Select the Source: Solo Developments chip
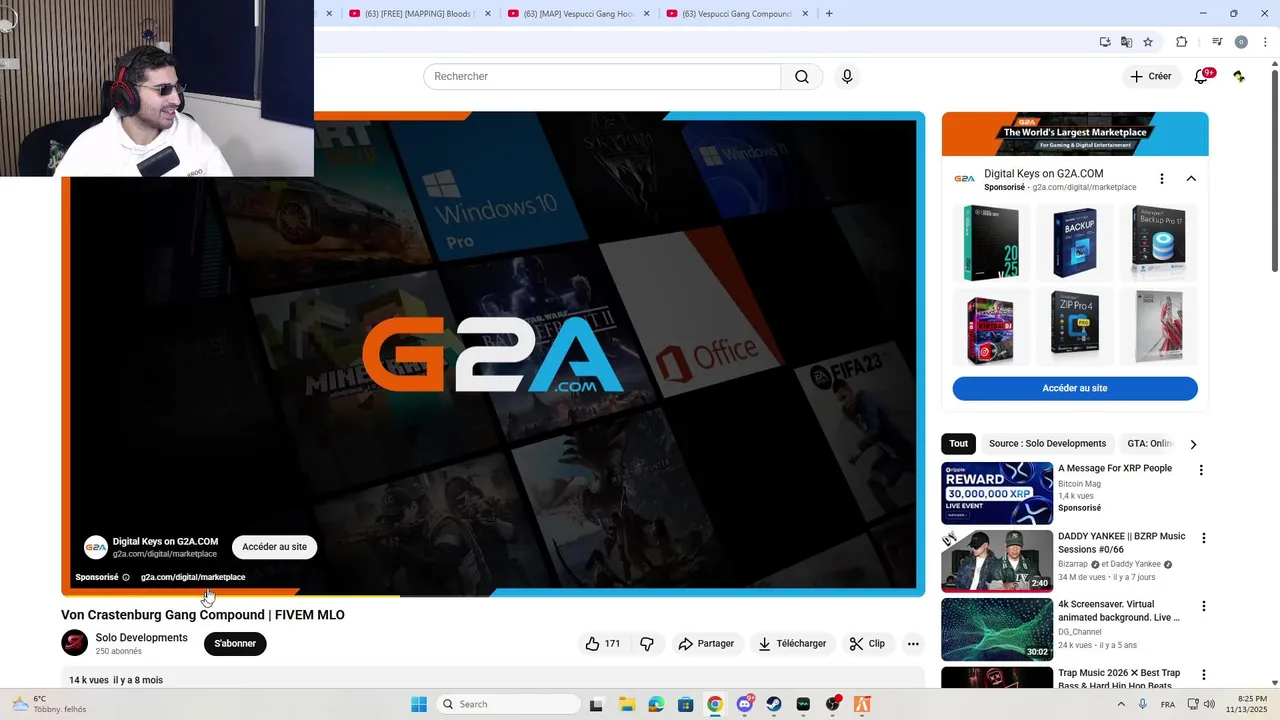 (x=1047, y=444)
